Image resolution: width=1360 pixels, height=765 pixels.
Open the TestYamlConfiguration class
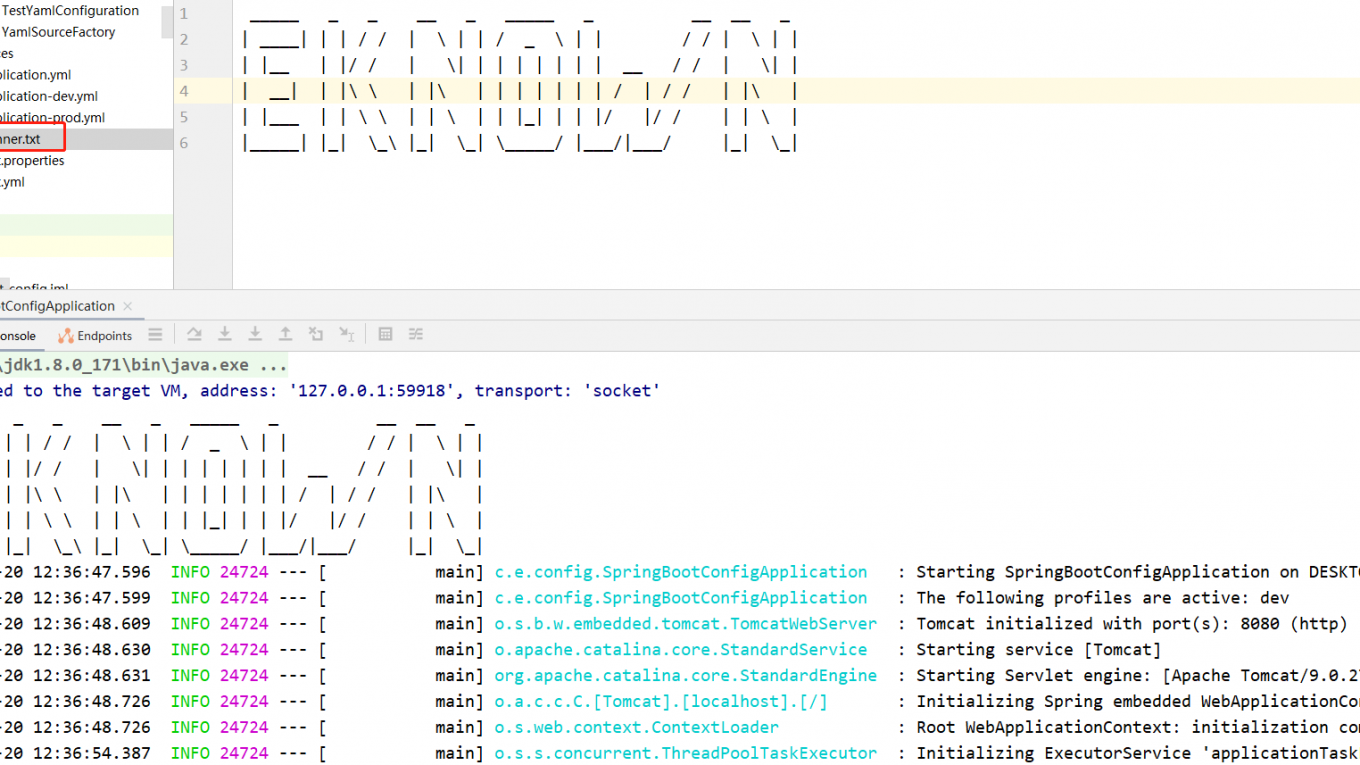tap(70, 10)
